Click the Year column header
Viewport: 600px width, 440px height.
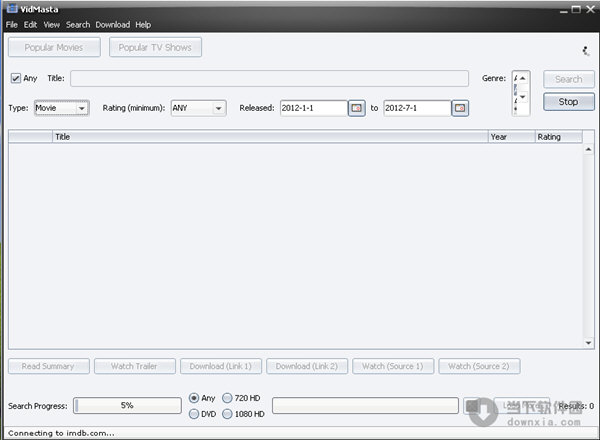[x=512, y=137]
